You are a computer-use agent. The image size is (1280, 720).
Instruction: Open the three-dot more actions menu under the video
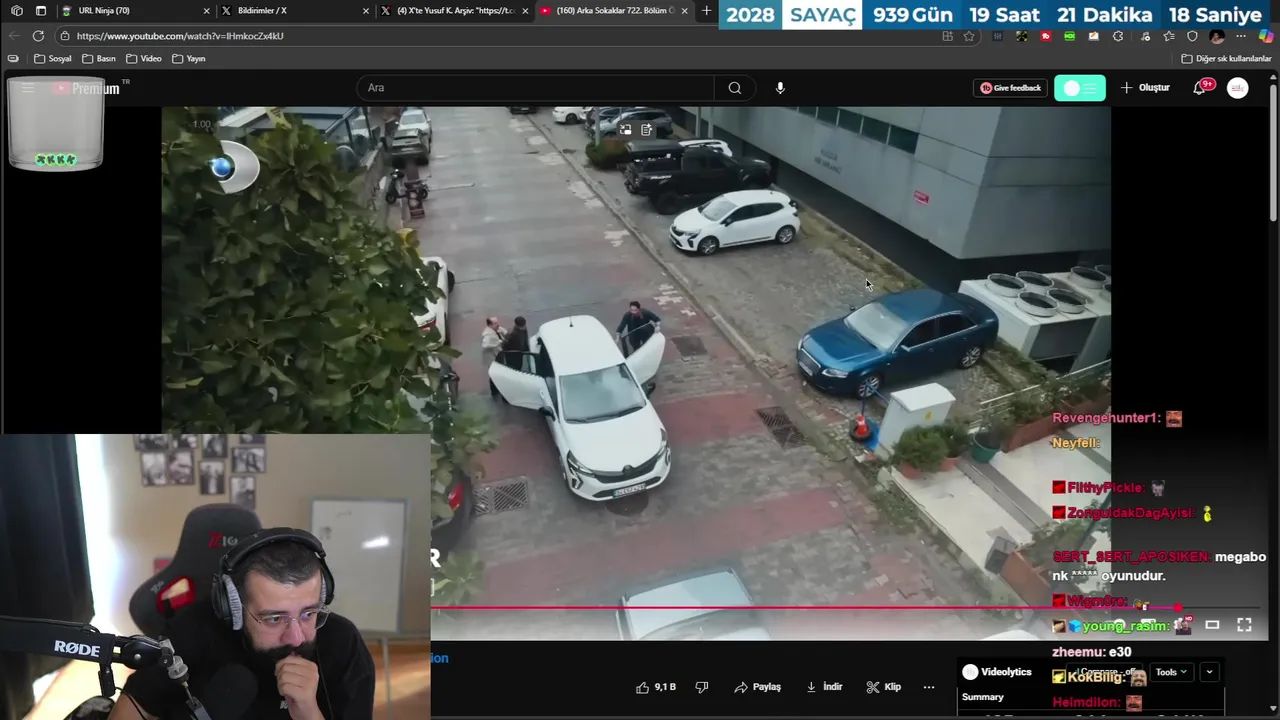(929, 687)
